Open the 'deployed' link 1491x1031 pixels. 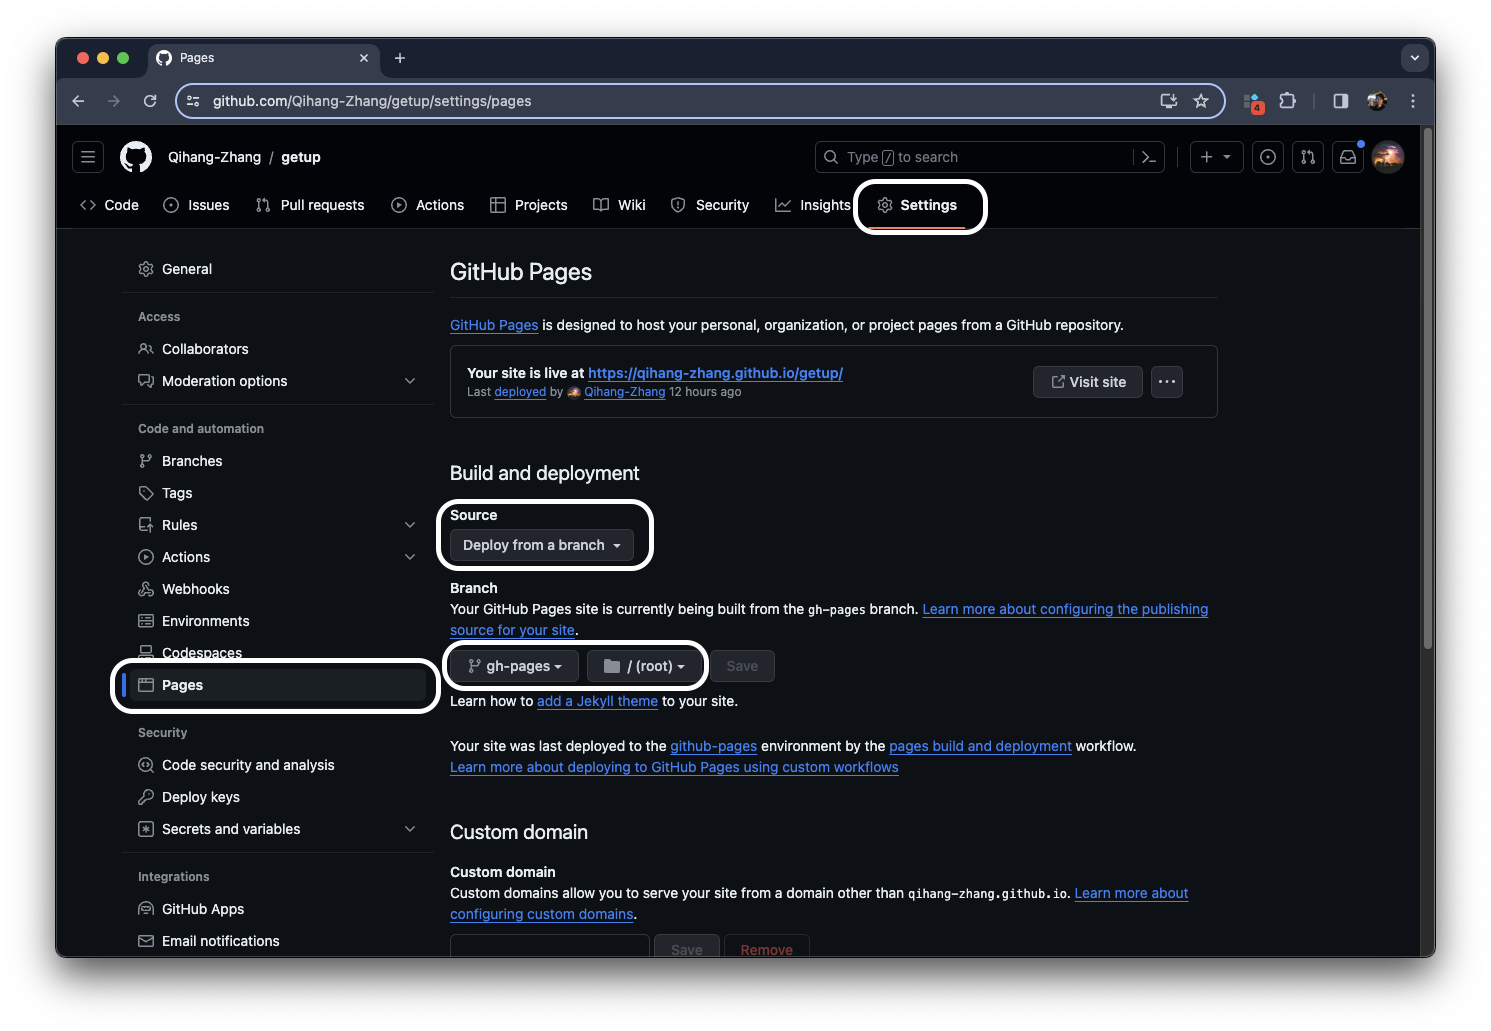520,392
